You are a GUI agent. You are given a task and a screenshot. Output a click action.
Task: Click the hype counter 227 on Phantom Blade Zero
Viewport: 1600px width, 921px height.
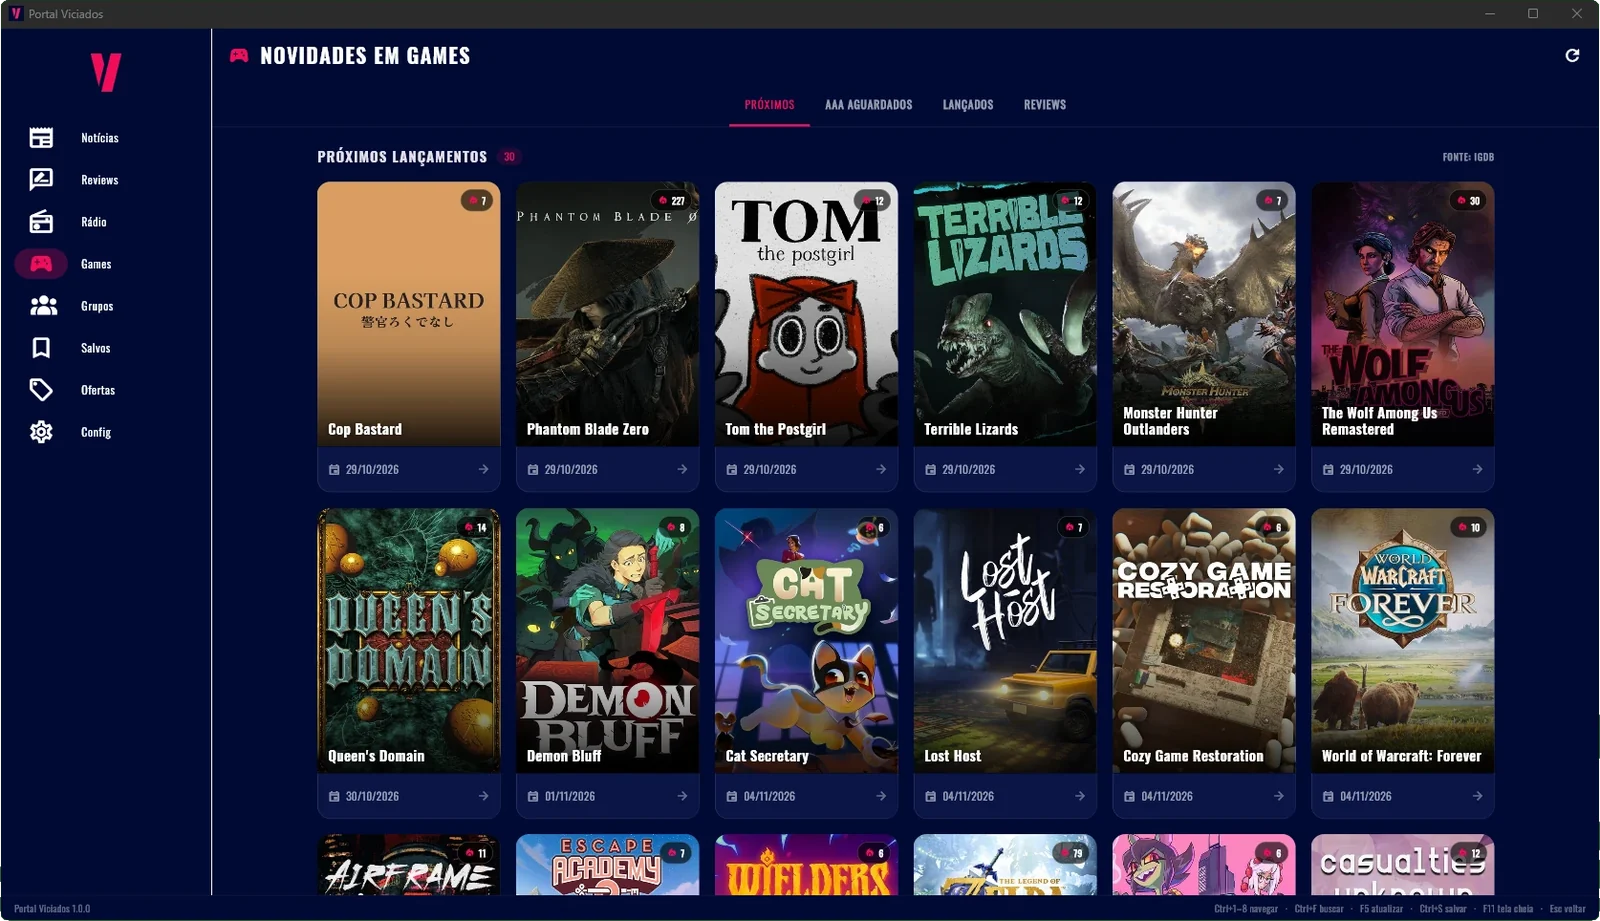(x=672, y=201)
